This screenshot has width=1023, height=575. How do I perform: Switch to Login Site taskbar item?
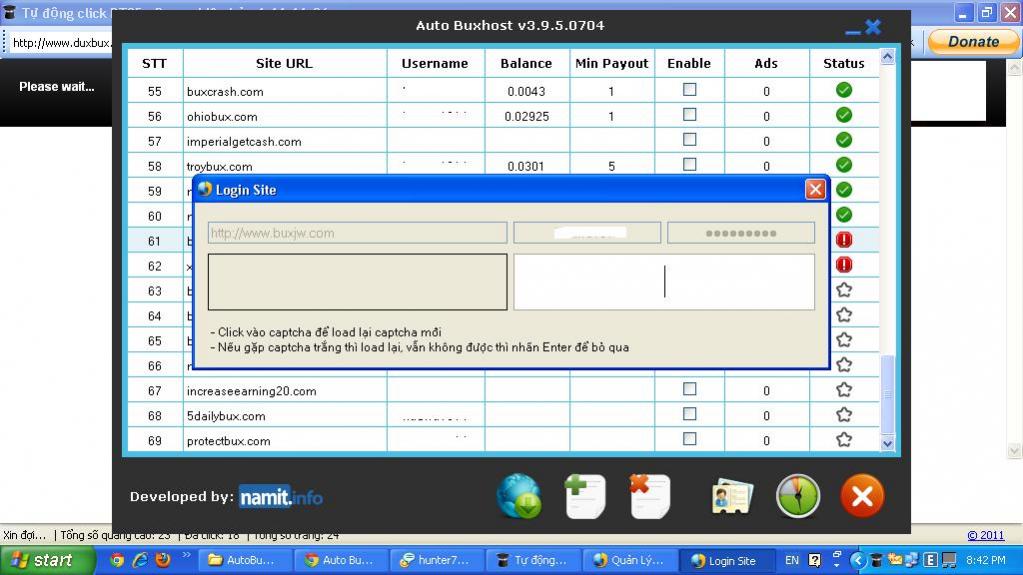pyautogui.click(x=725, y=560)
